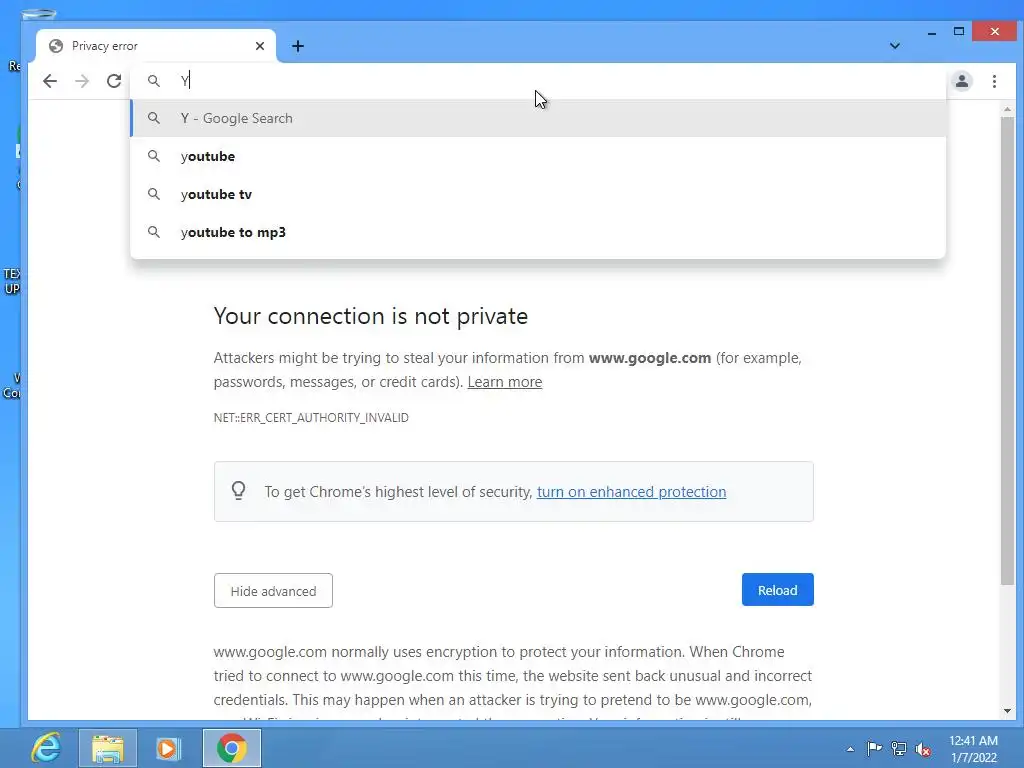Open Windows Media Player from taskbar
This screenshot has width=1024, height=768.
[x=168, y=748]
